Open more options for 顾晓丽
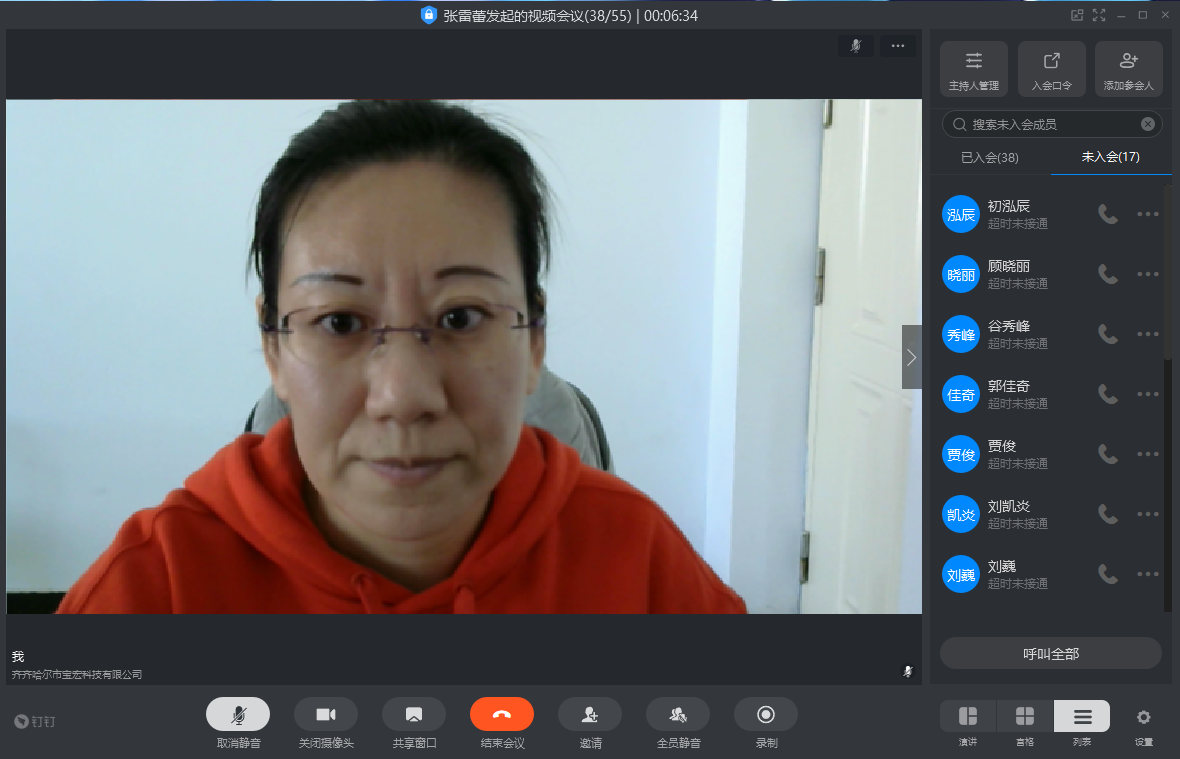Image resolution: width=1180 pixels, height=759 pixels. click(1147, 274)
